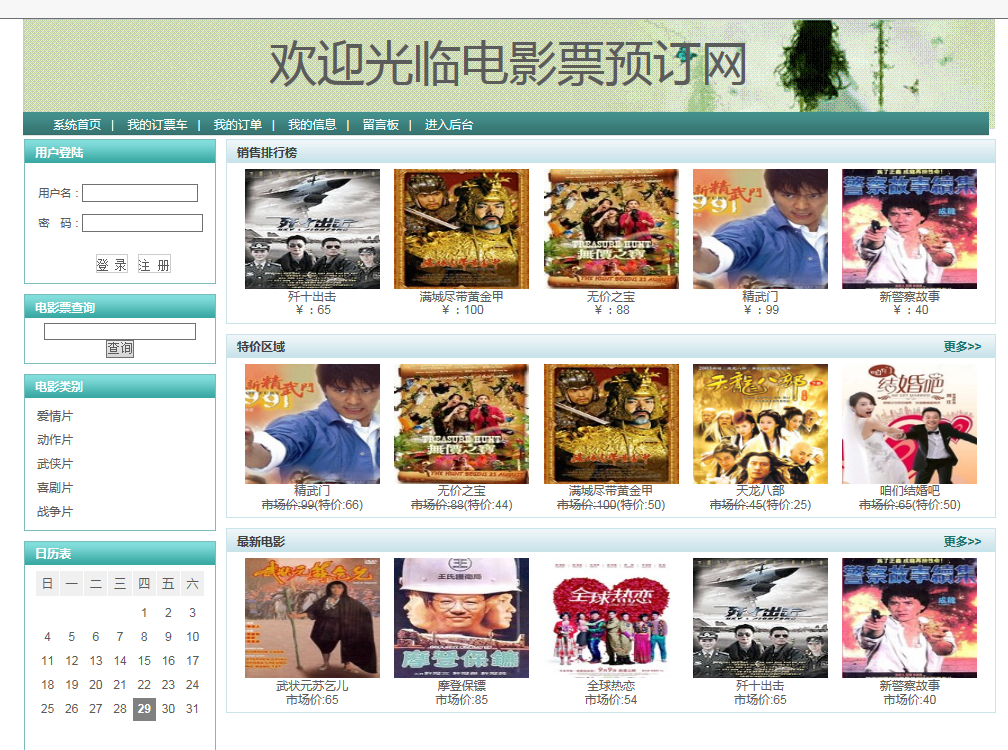
Task: Select the 战争片 category
Action: (x=55, y=512)
